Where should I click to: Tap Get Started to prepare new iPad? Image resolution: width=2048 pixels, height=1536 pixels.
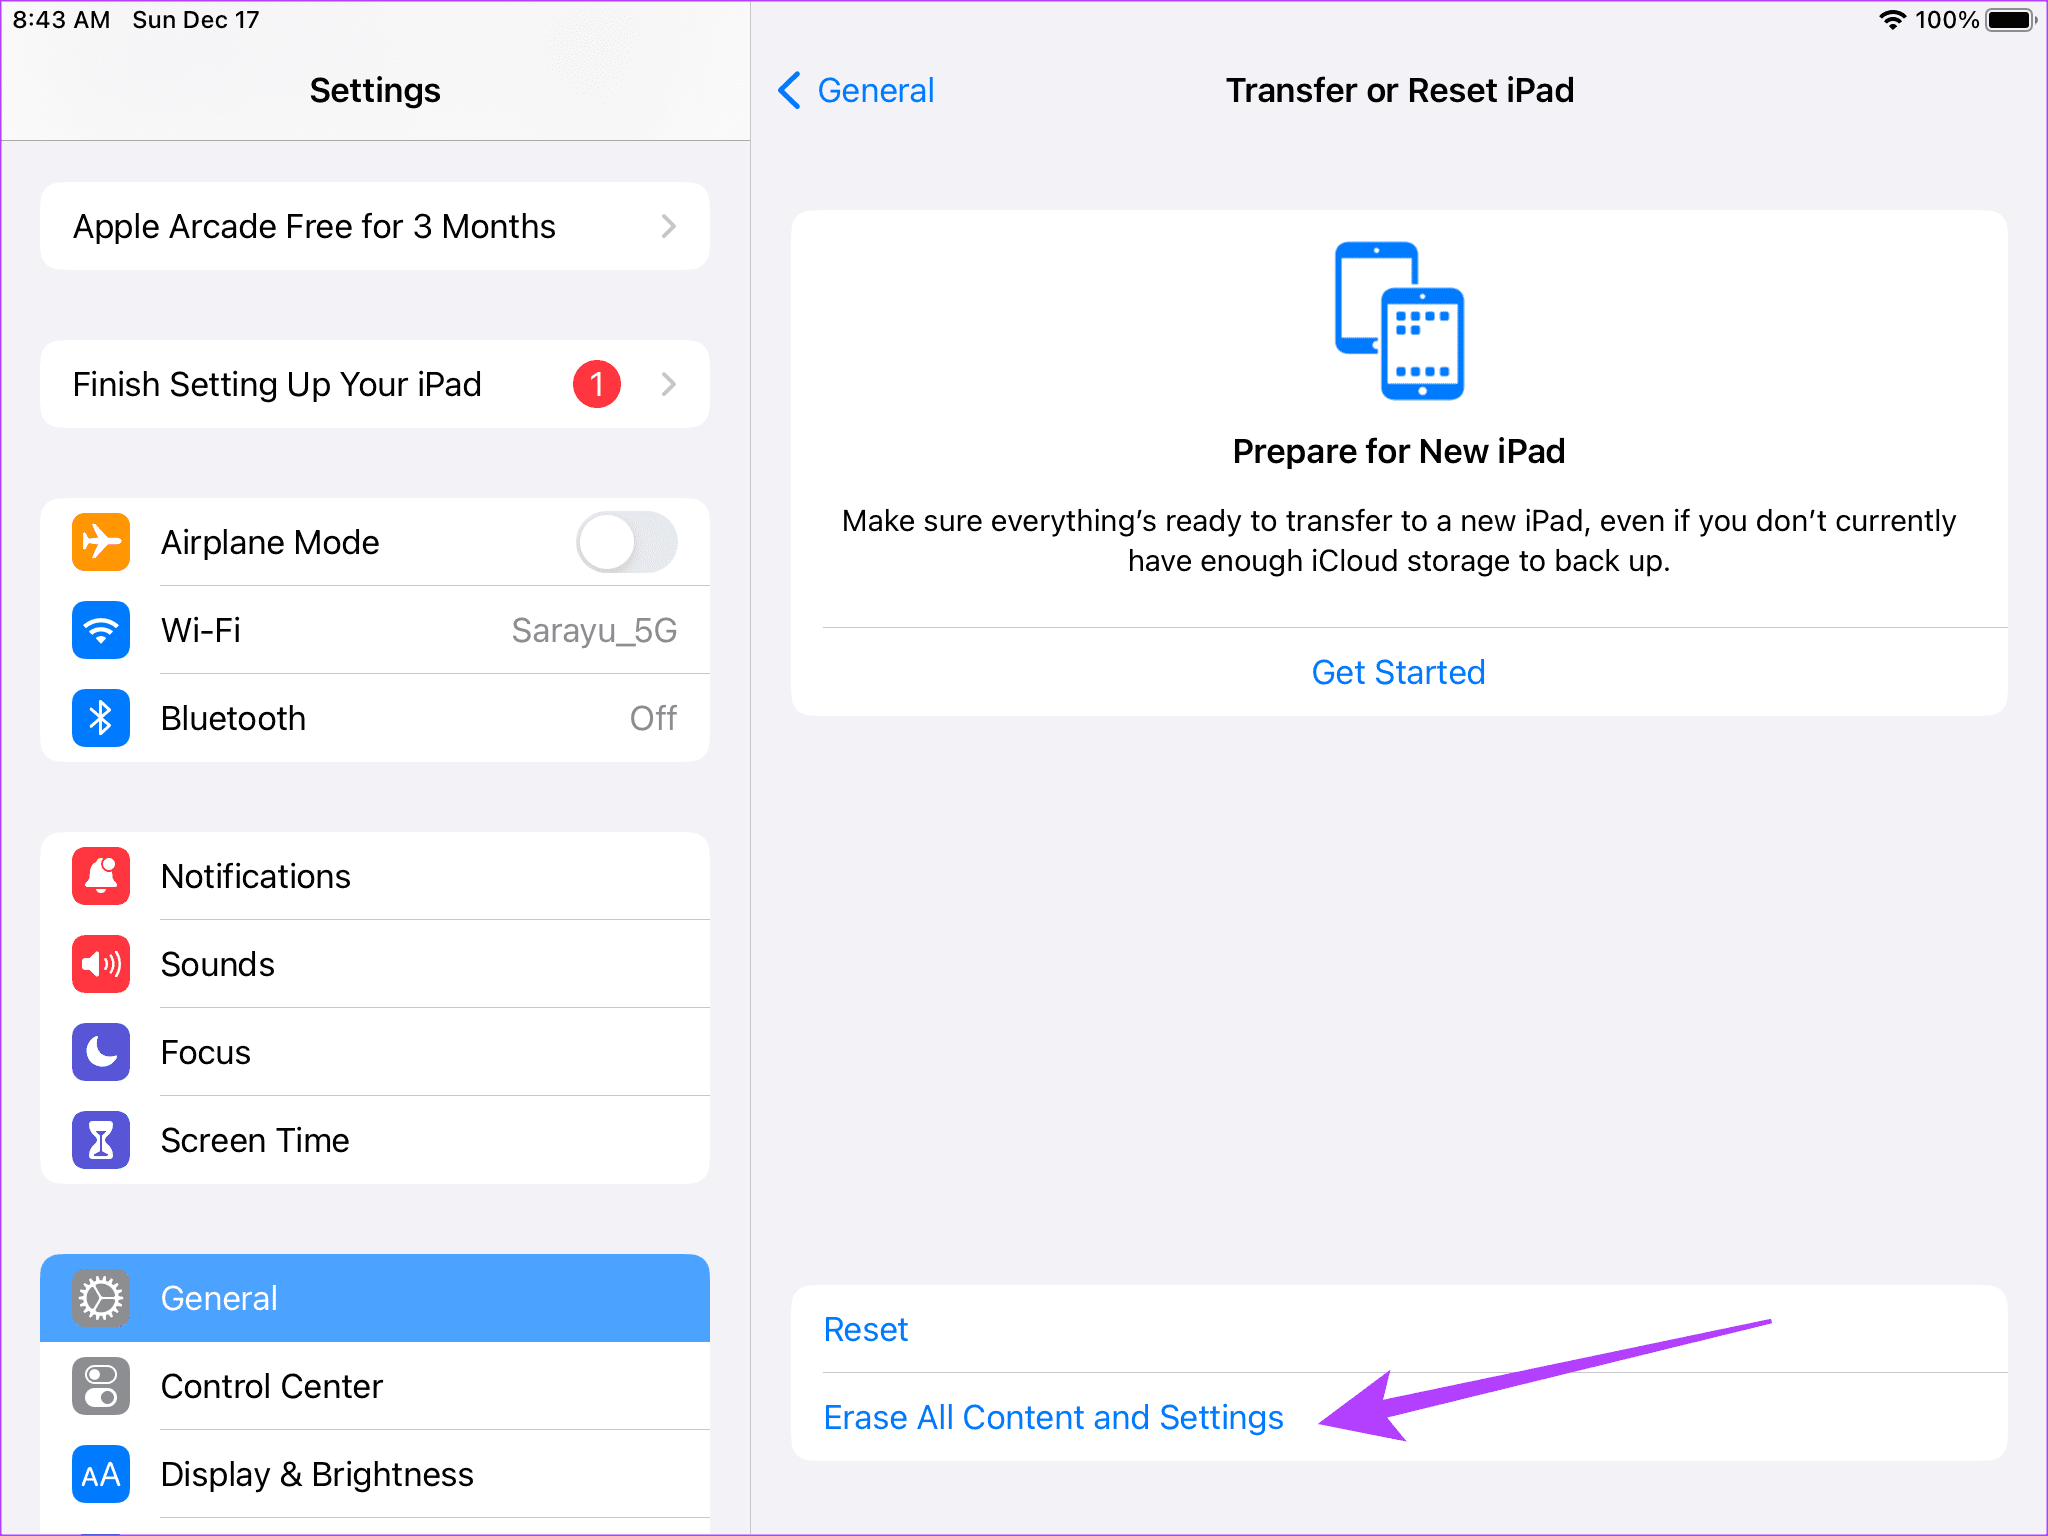point(1398,671)
